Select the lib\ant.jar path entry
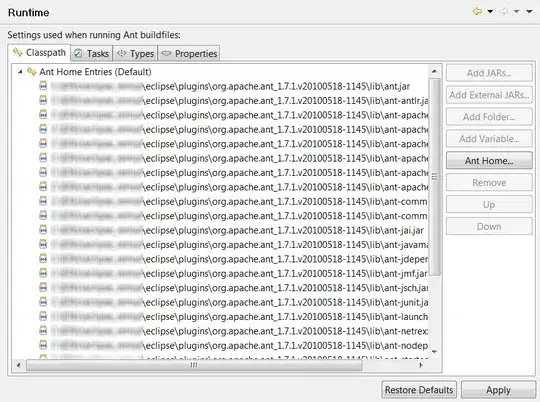The height and width of the screenshot is (402, 540). [x=230, y=86]
